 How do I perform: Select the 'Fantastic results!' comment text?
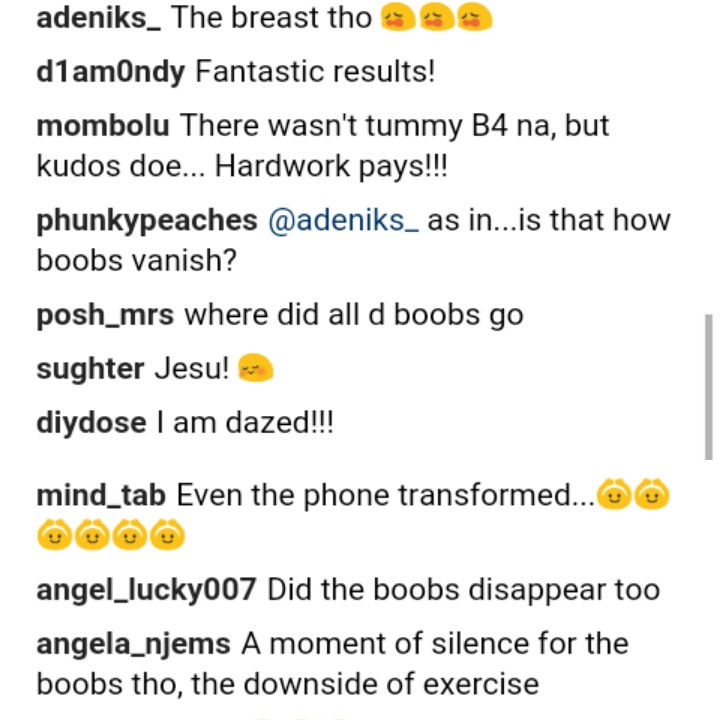(315, 72)
